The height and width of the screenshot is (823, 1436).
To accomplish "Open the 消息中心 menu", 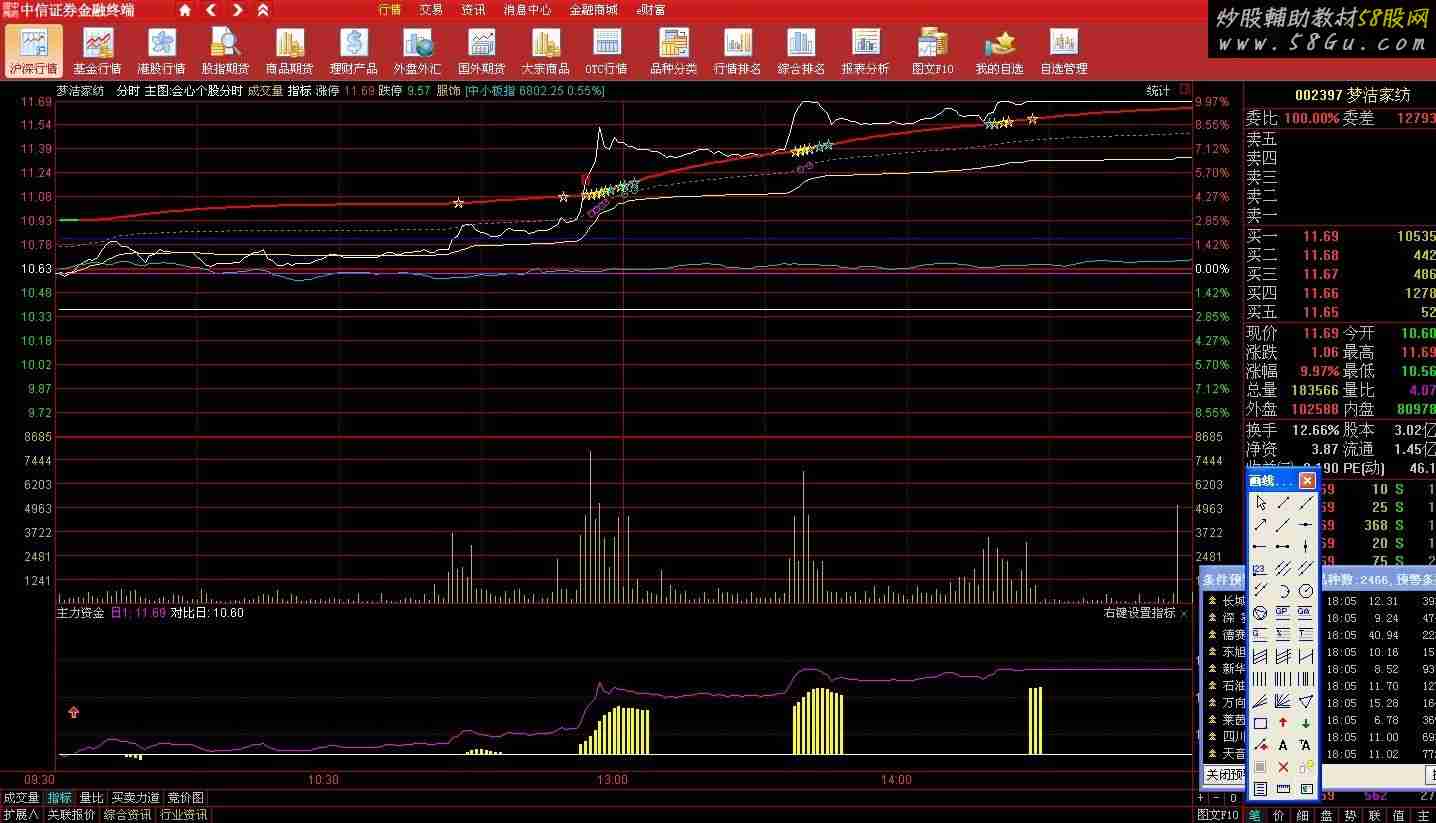I will 527,10.
